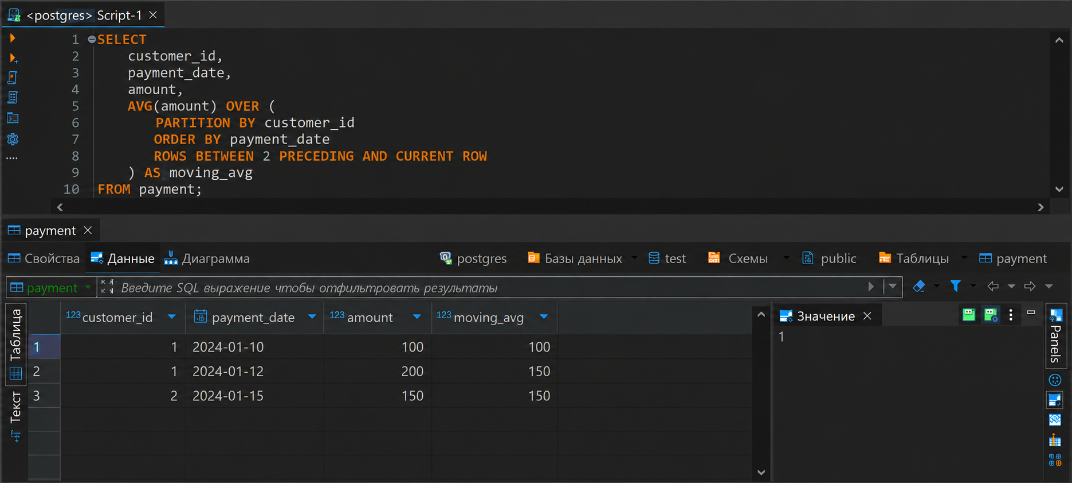1072x483 pixels.
Task: Open the SQL console icon in the sidebar
Action: (x=12, y=118)
